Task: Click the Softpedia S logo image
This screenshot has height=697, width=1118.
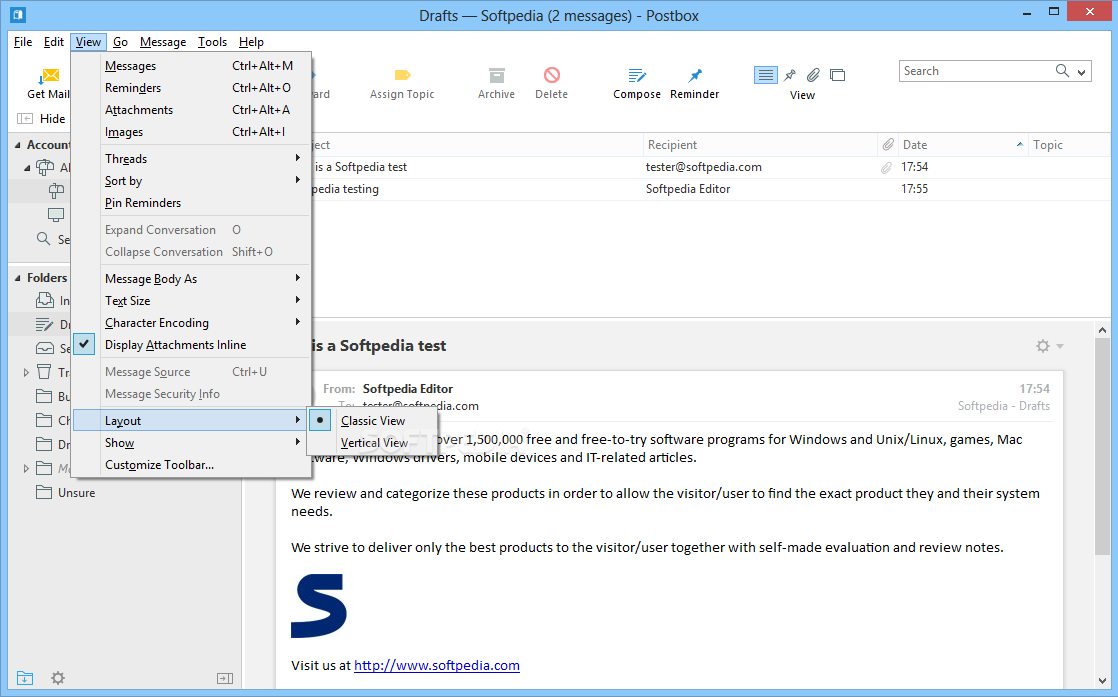Action: [x=319, y=606]
